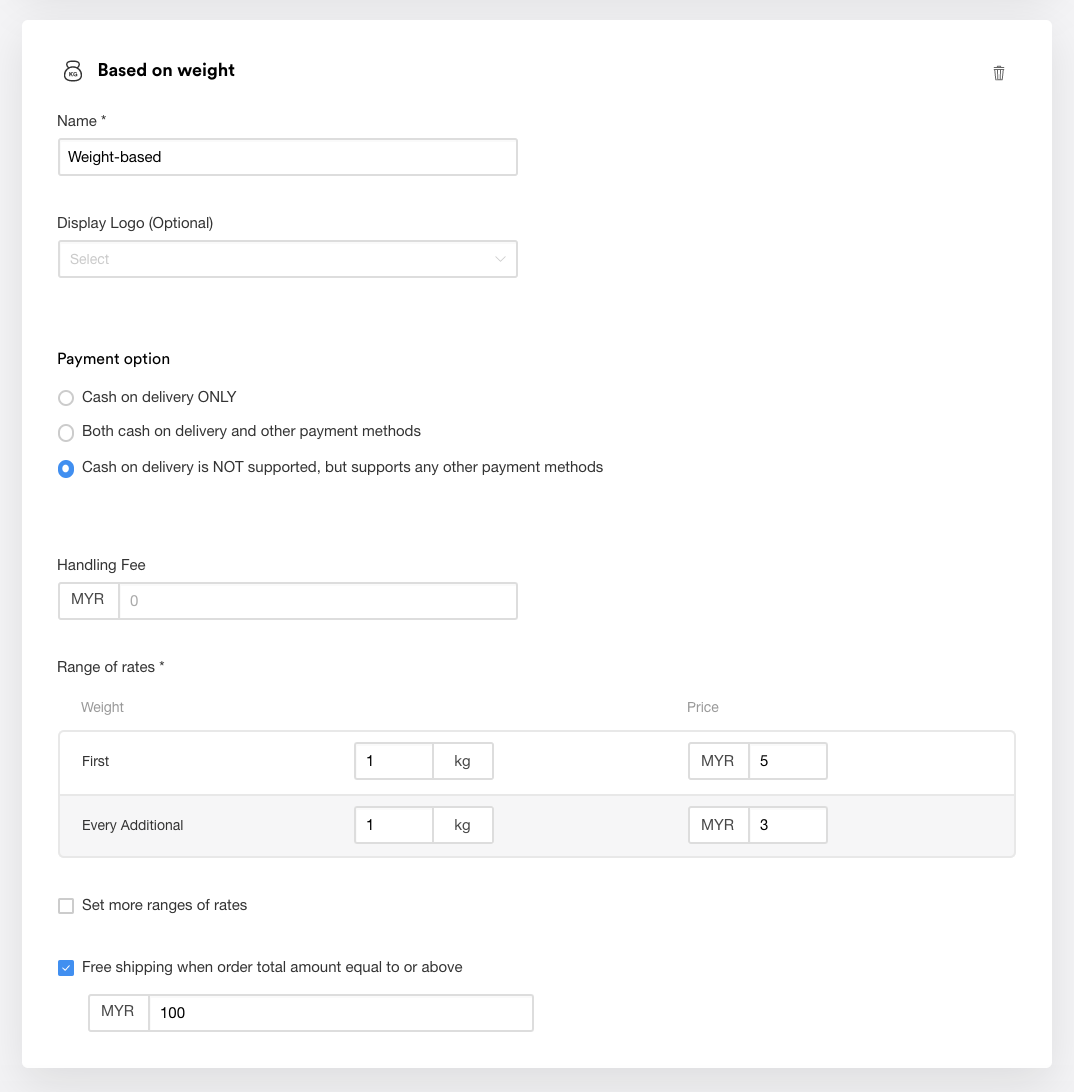The width and height of the screenshot is (1074, 1092).
Task: Edit free shipping threshold amount 100
Action: [x=341, y=1013]
